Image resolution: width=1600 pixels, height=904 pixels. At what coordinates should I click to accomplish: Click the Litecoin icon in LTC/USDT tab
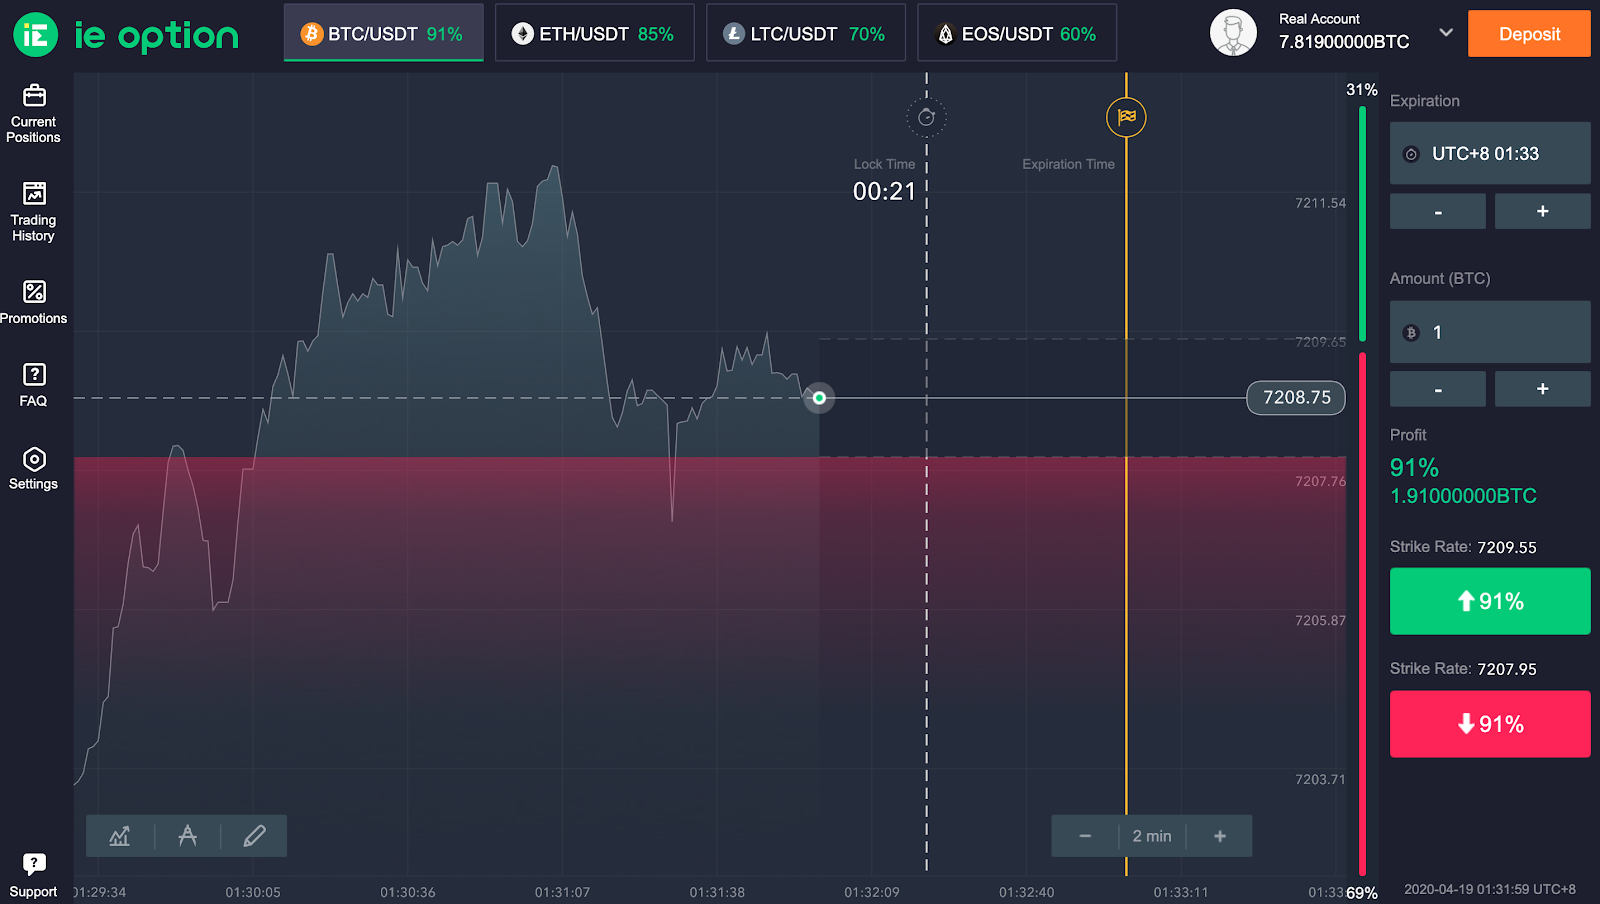click(734, 34)
